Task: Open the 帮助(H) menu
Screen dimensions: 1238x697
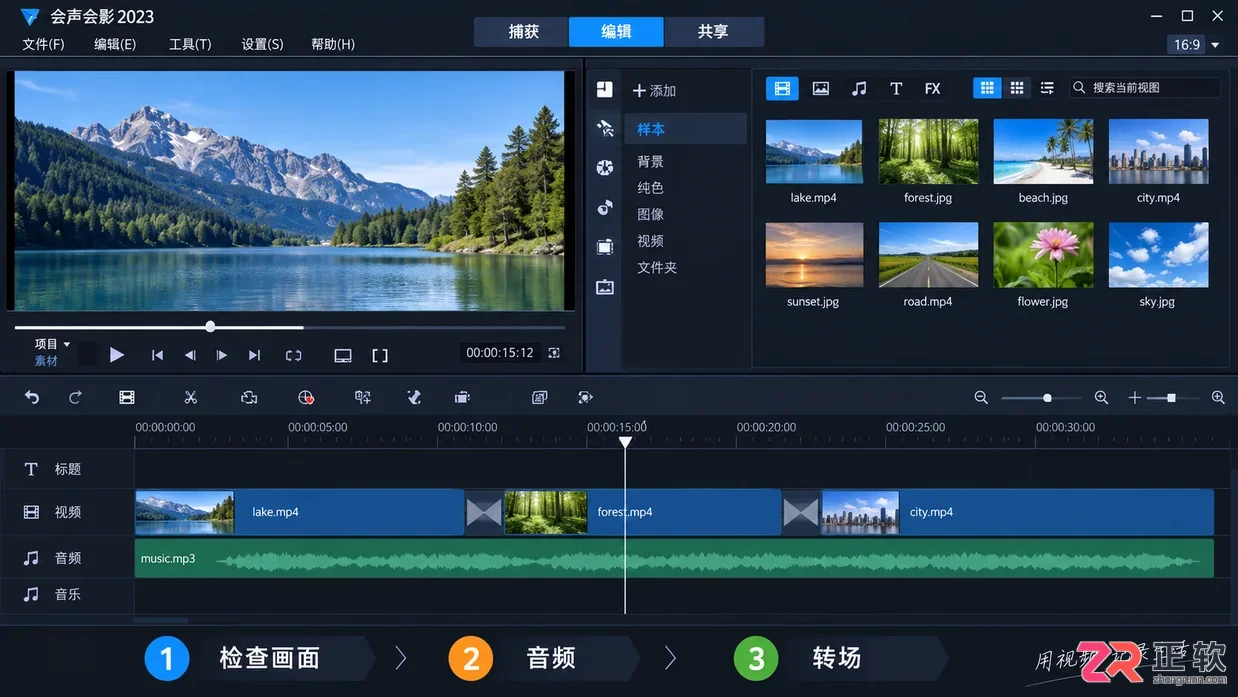Action: click(333, 44)
